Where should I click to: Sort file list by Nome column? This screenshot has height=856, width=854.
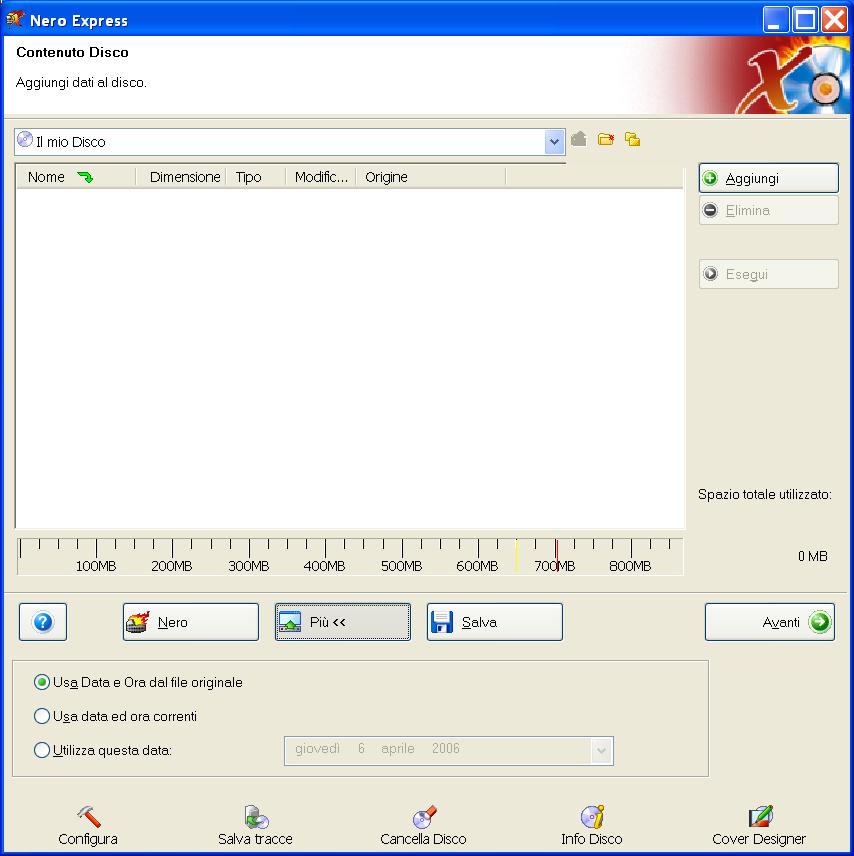(47, 177)
